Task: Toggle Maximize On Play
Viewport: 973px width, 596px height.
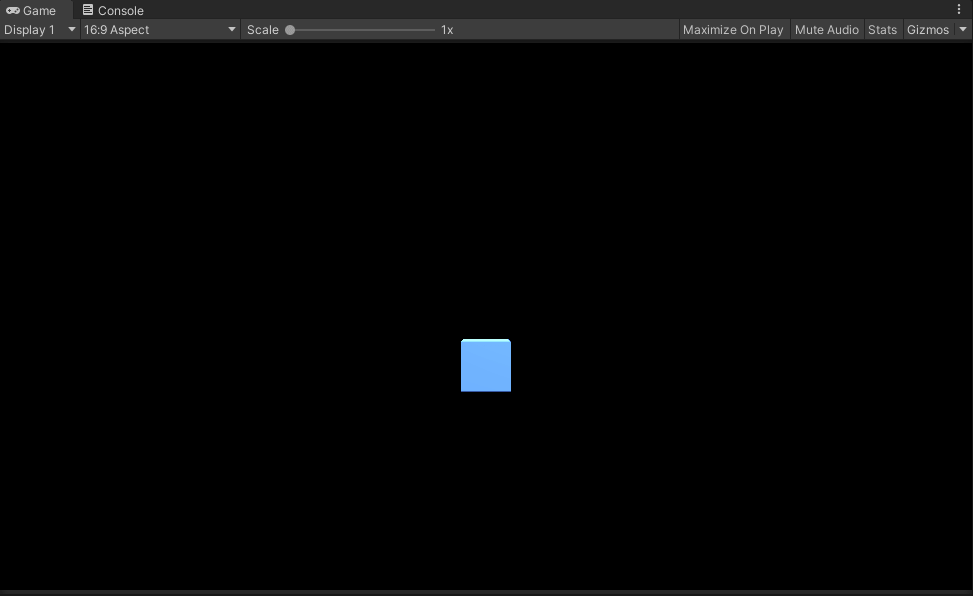Action: (733, 30)
